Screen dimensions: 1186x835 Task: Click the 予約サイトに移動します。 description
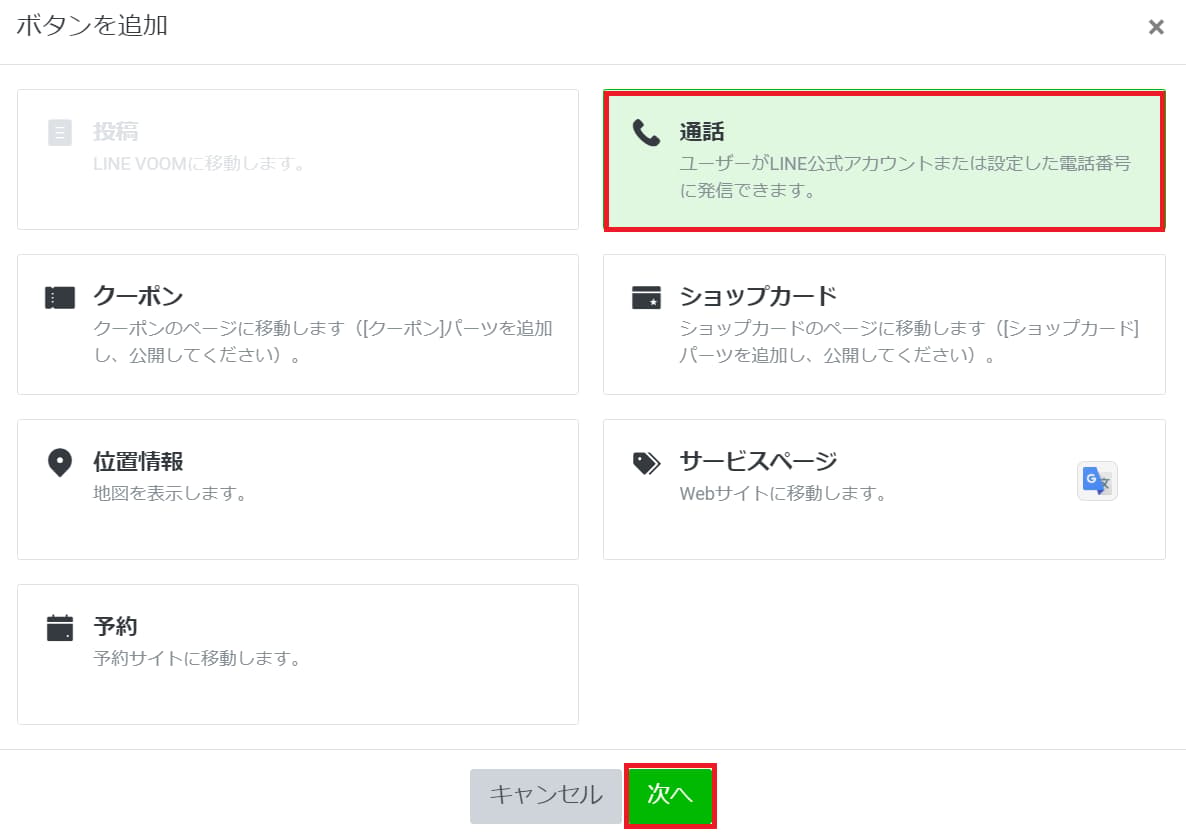coord(198,658)
